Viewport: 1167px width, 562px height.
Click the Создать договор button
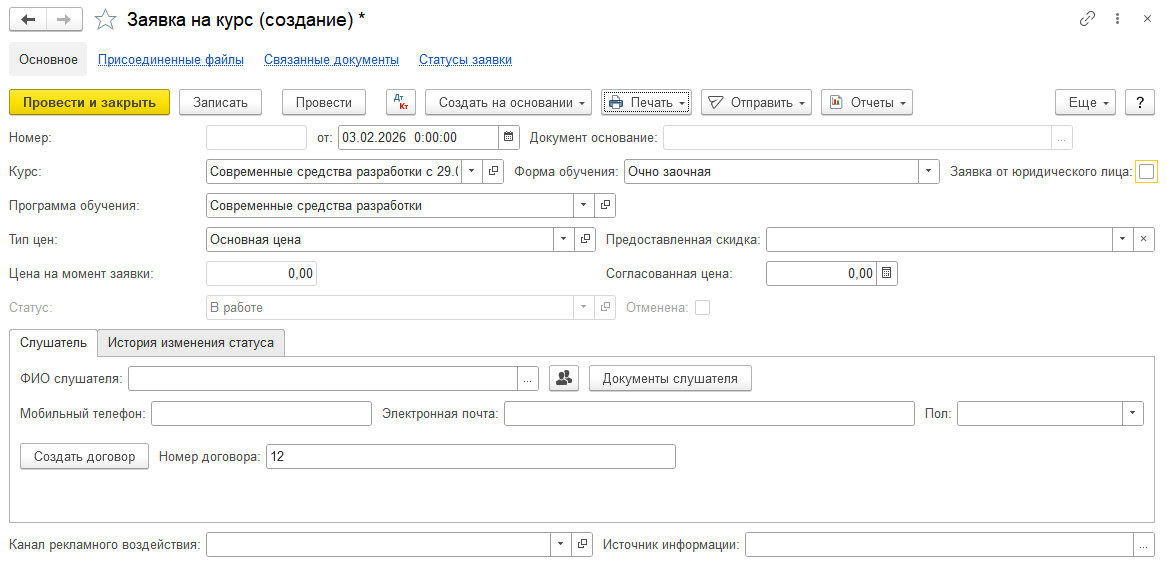[84, 456]
